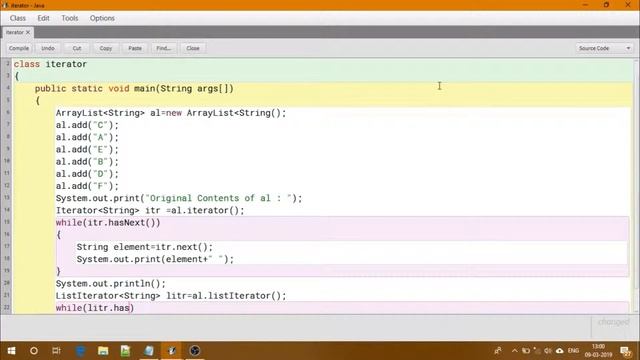640x360 pixels.
Task: Click the volume speaker tray icon
Action: pos(548,351)
